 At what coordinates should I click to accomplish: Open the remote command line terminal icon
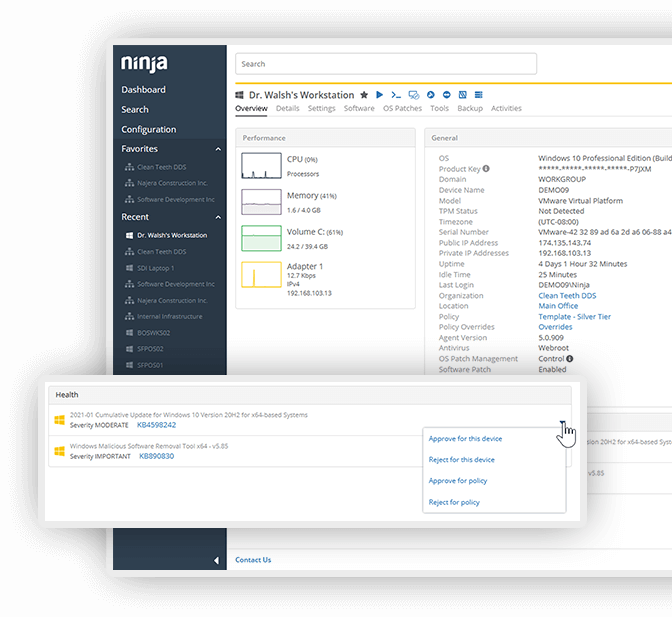pos(396,95)
